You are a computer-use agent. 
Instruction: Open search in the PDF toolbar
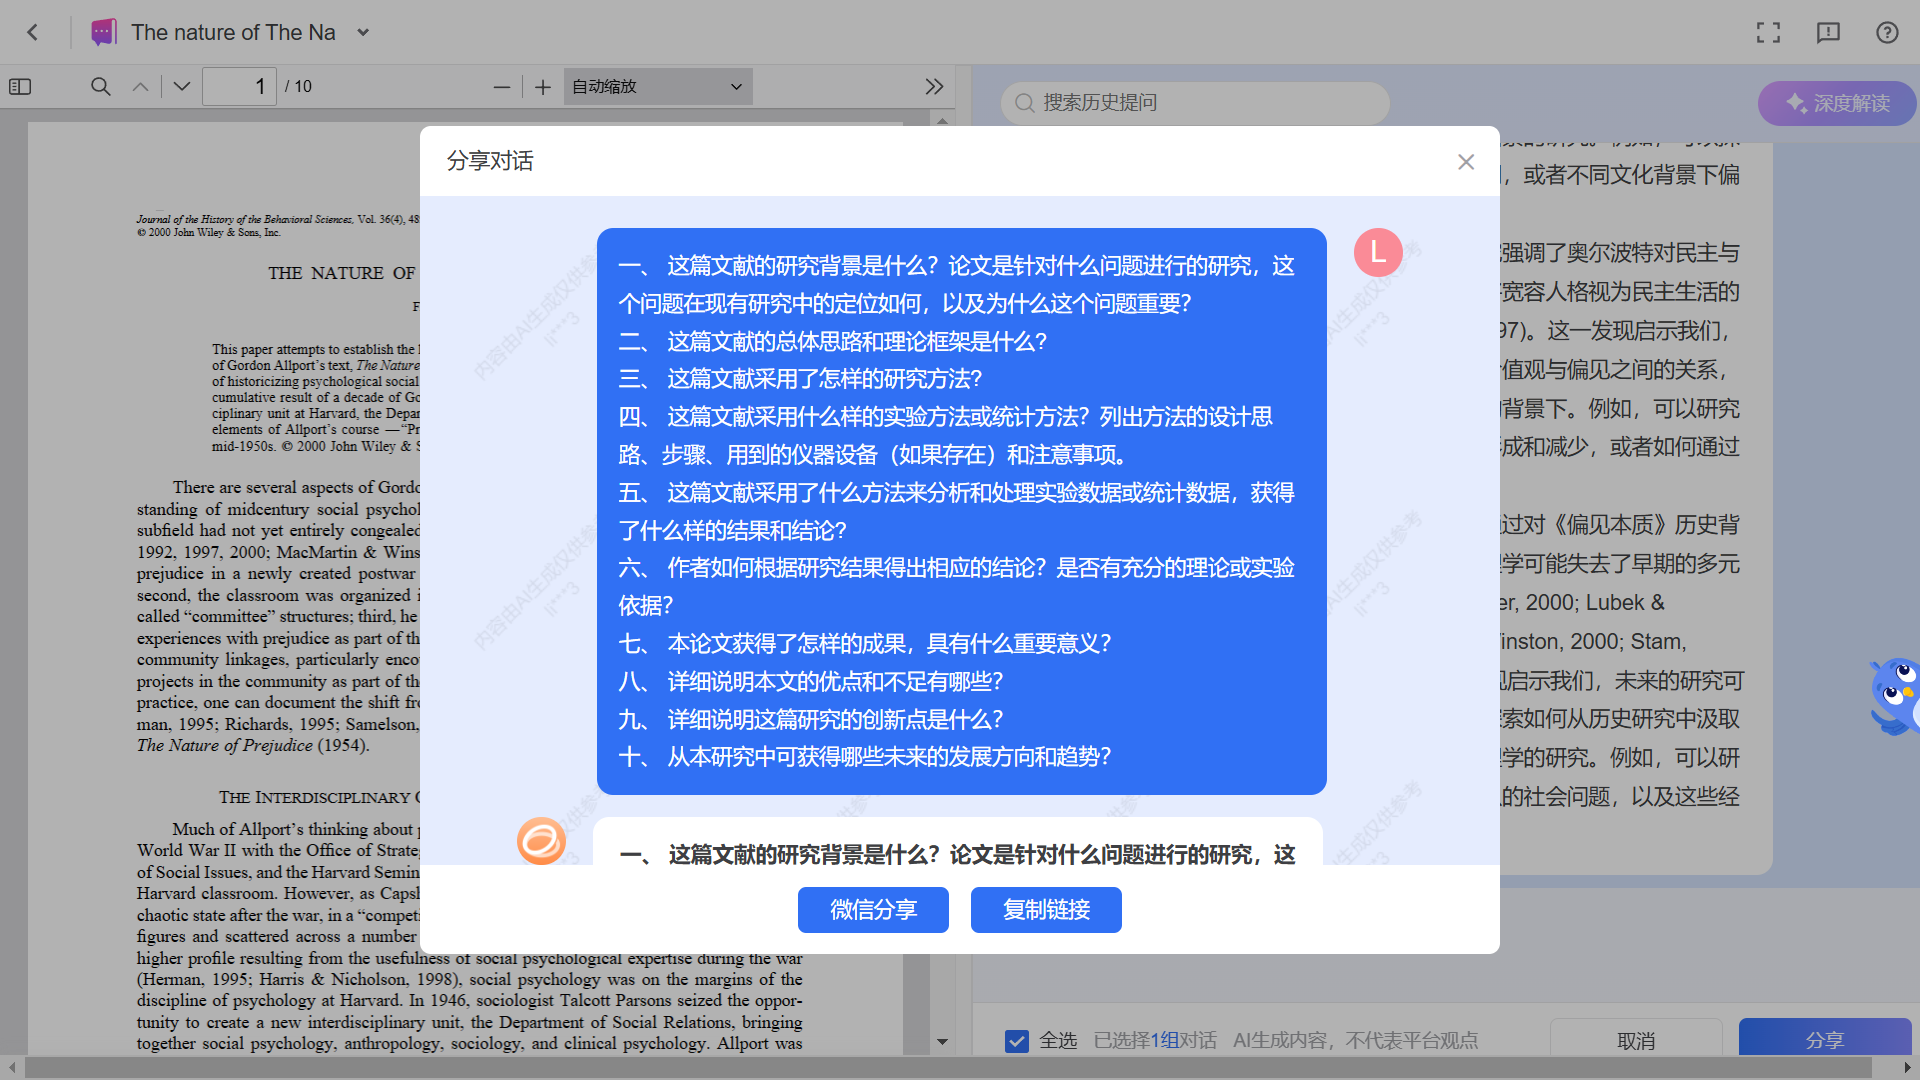point(100,86)
